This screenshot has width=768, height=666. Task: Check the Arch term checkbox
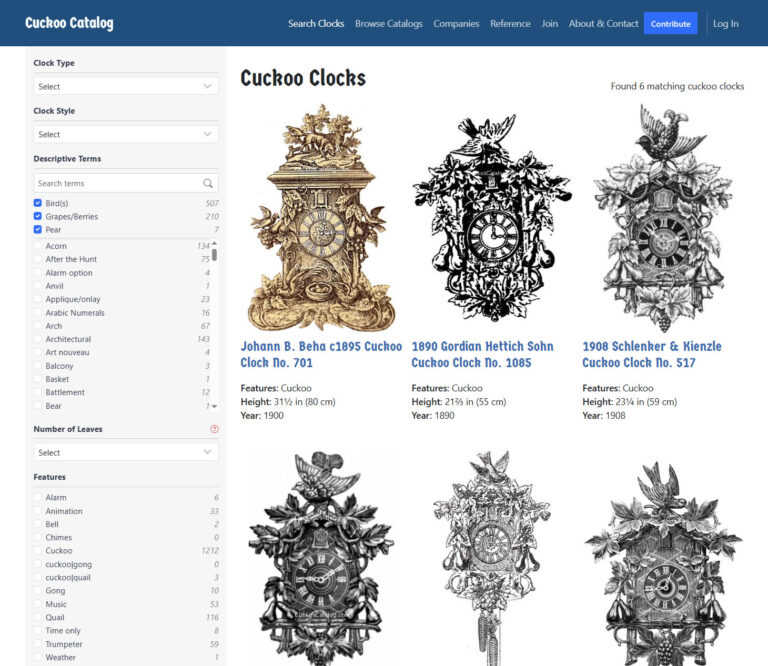coord(38,326)
